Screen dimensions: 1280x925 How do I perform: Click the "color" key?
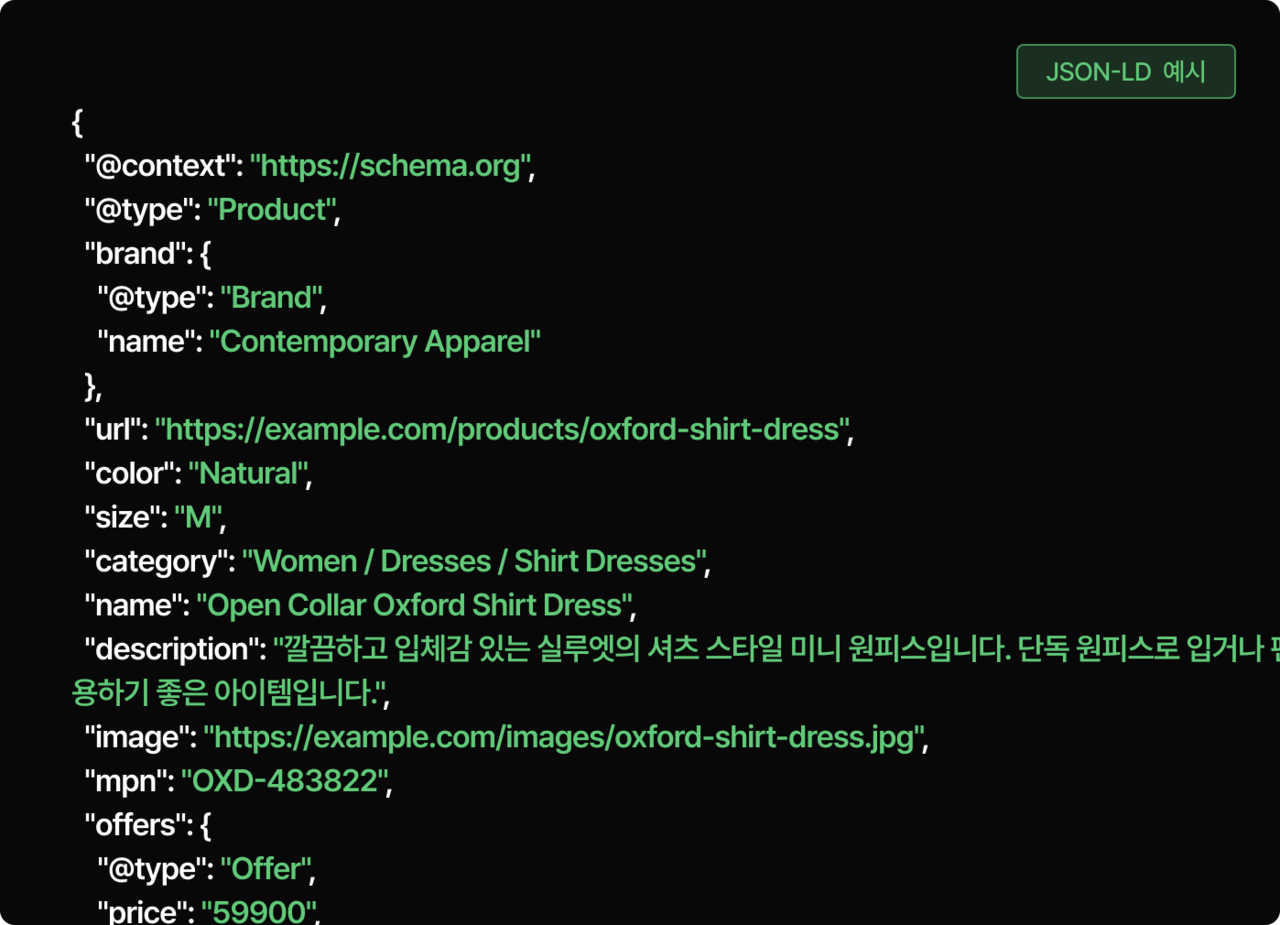tap(130, 474)
